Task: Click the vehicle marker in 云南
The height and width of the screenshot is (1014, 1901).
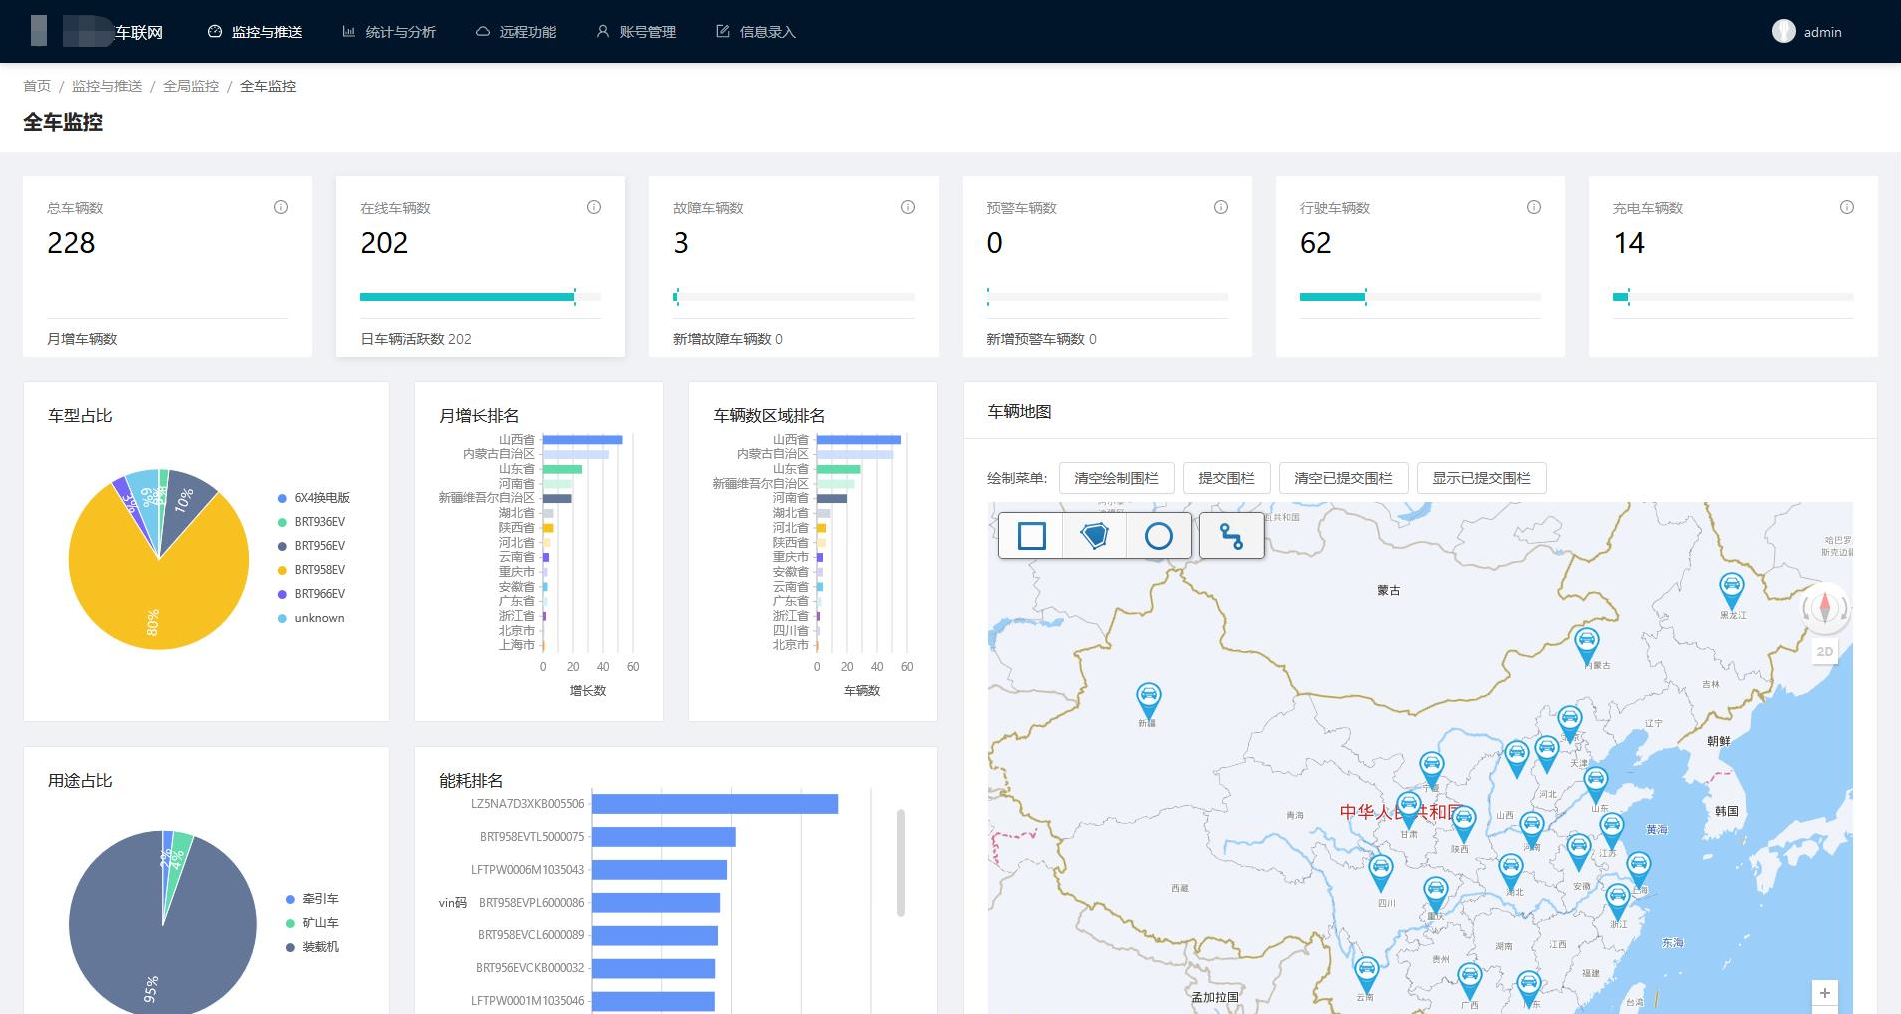Action: tap(1366, 974)
